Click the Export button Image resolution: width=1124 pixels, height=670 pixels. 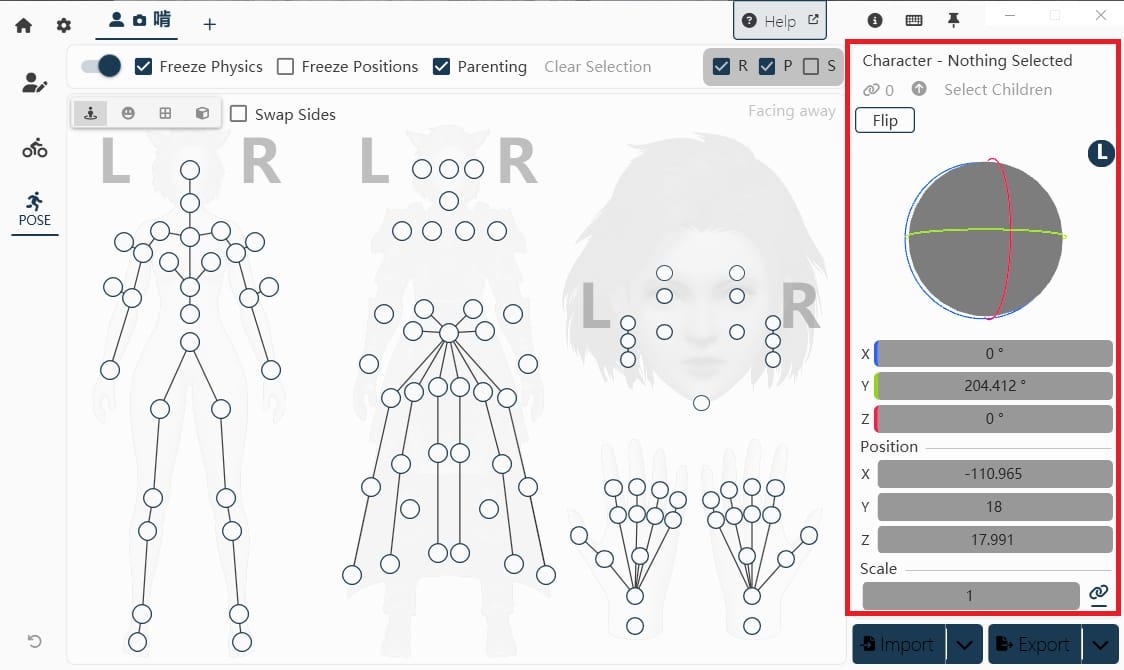pos(1035,644)
